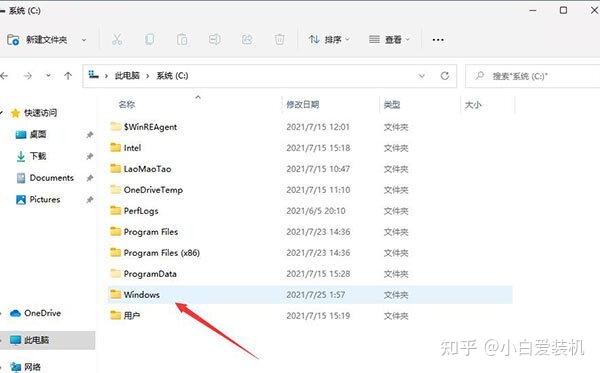Click the Copy icon in toolbar
The image size is (600, 373).
(149, 39)
